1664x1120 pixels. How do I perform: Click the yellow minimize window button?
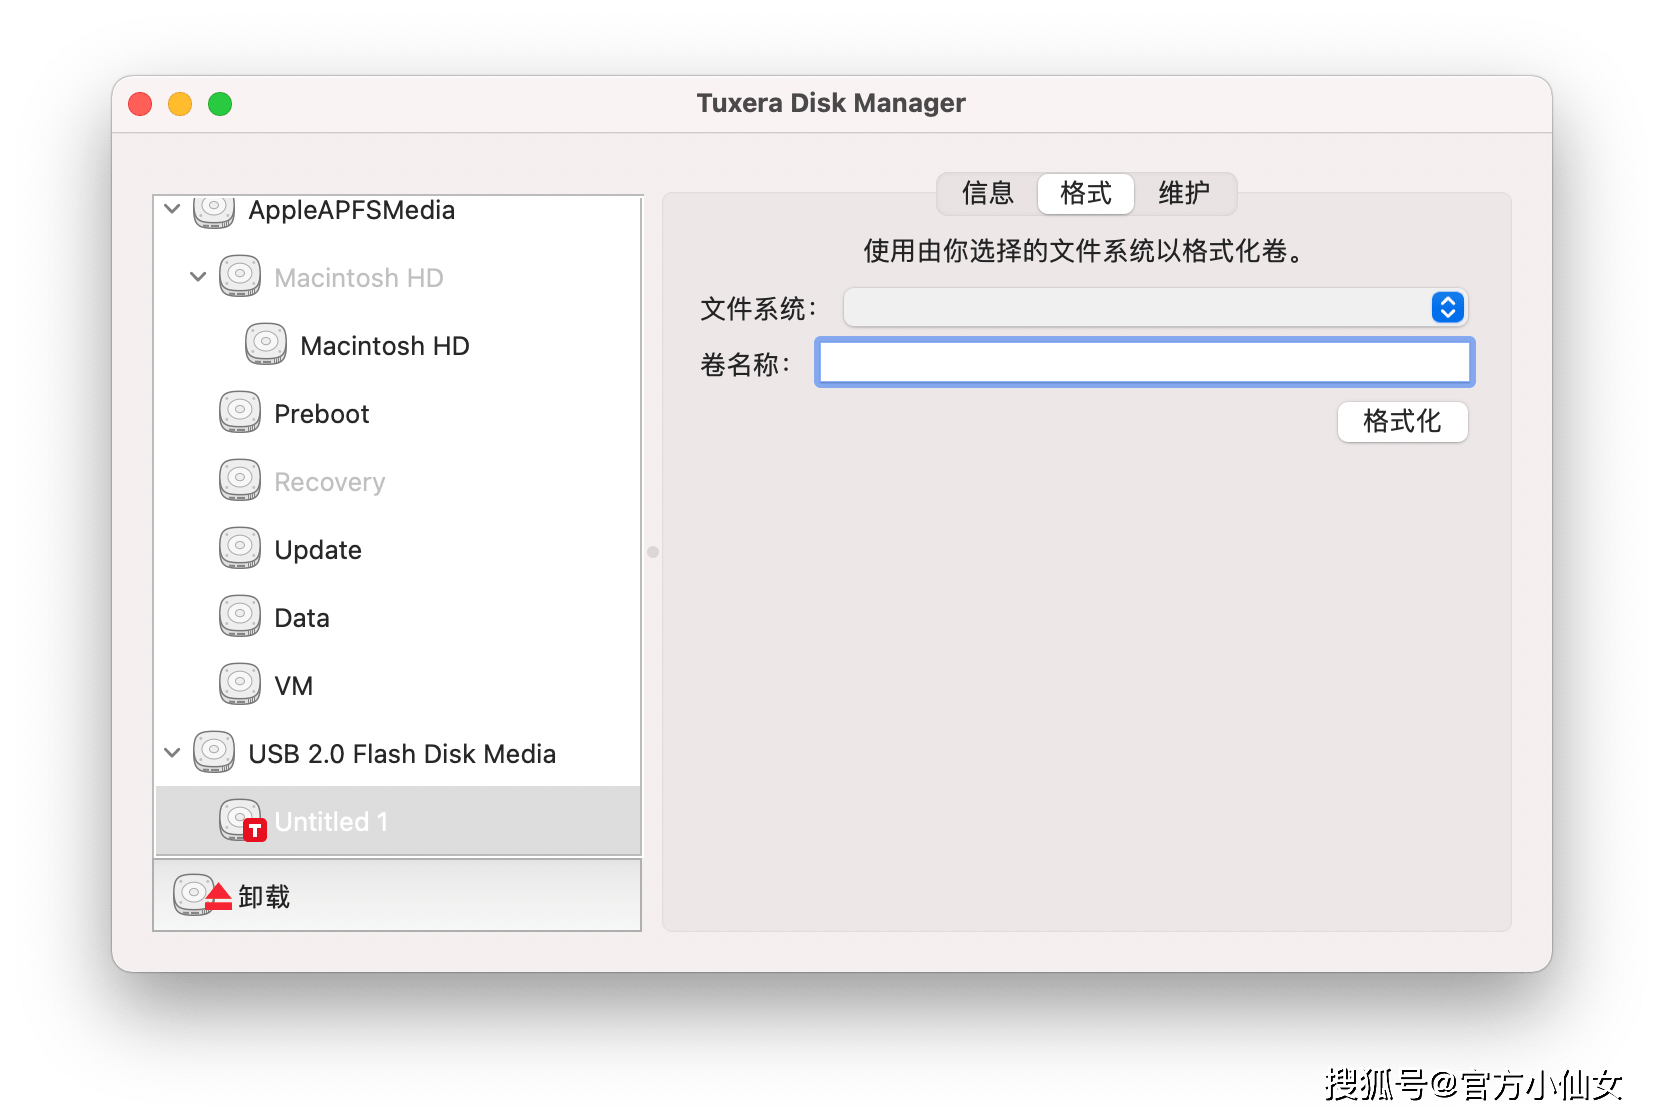(180, 104)
